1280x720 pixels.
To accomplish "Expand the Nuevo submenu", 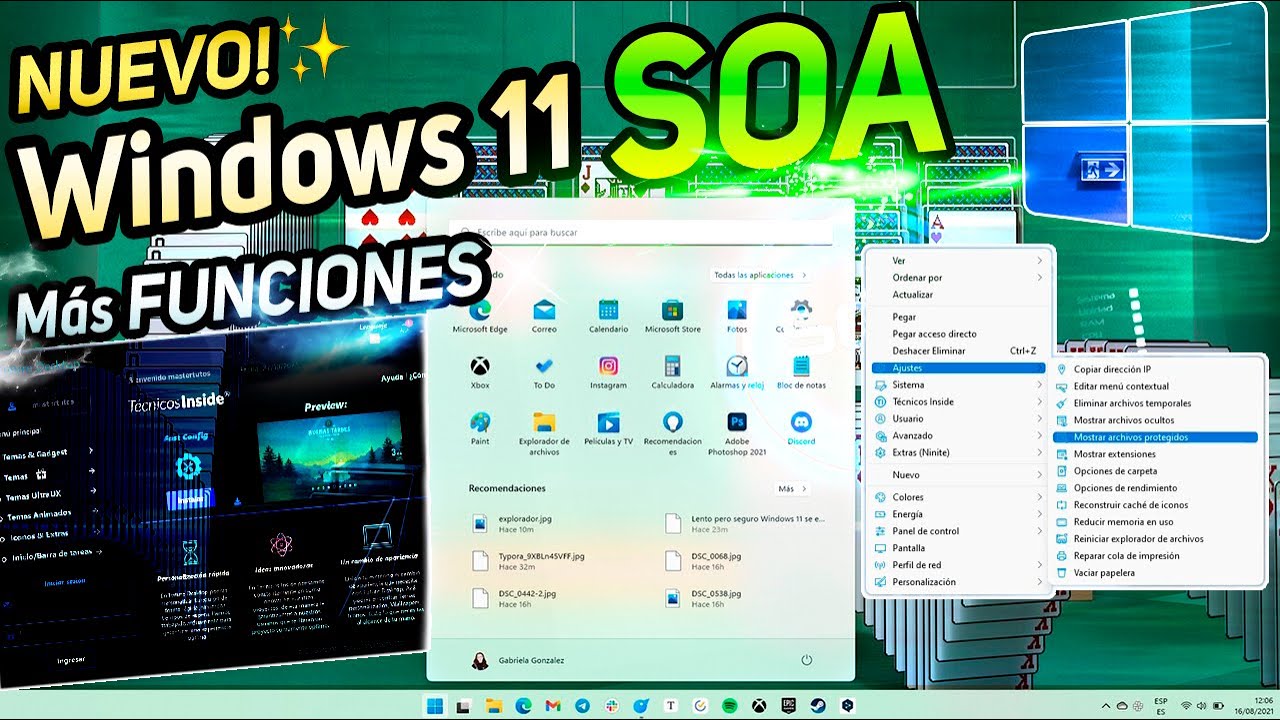I will pos(958,475).
